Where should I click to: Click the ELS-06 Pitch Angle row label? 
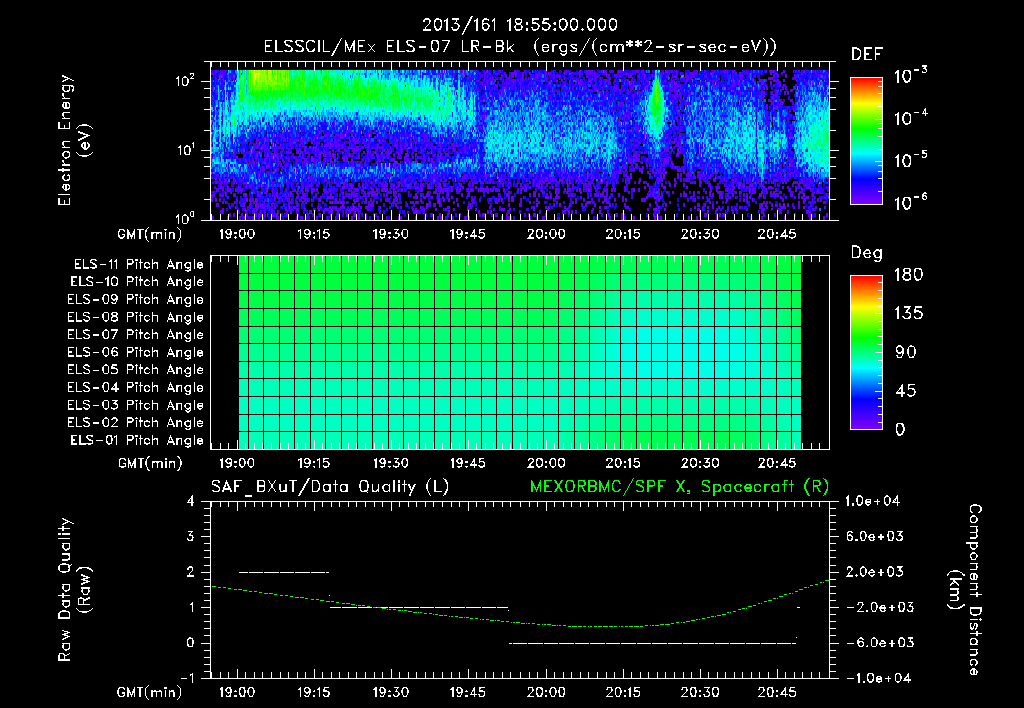pyautogui.click(x=136, y=353)
